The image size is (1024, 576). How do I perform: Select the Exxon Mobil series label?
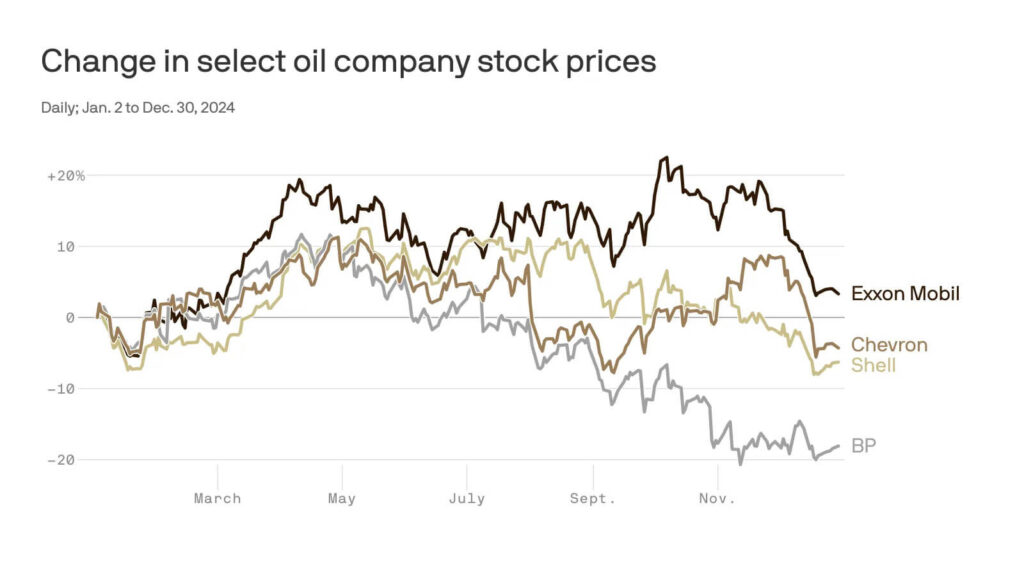click(x=905, y=294)
